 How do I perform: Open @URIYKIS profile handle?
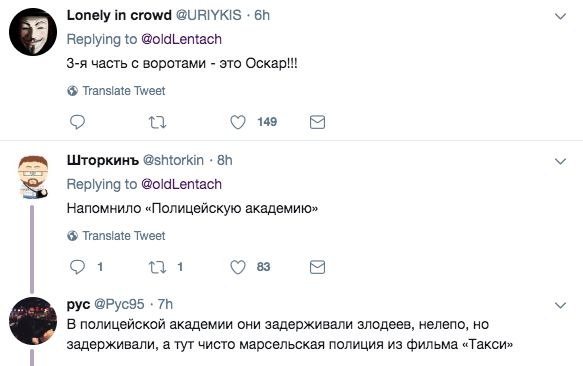[x=209, y=15]
